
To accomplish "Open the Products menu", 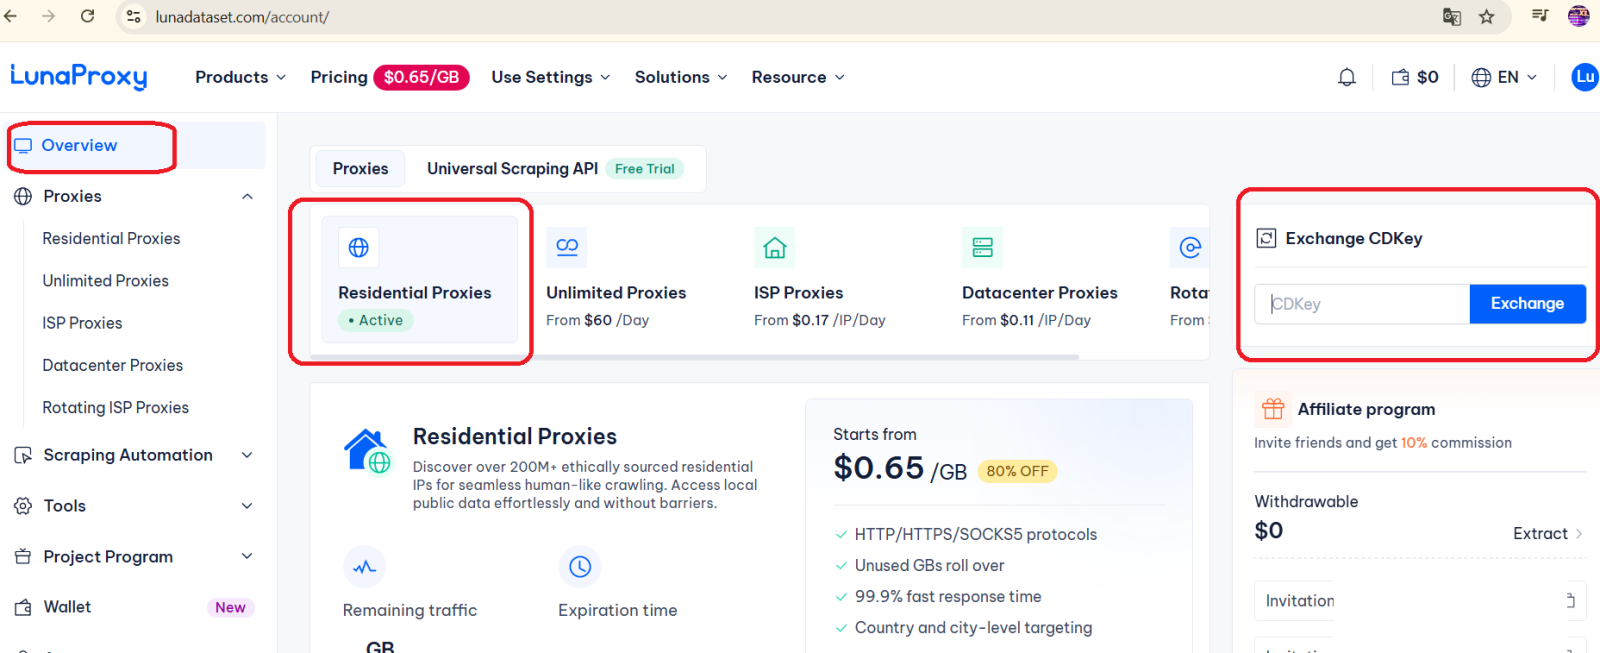I will [x=240, y=77].
